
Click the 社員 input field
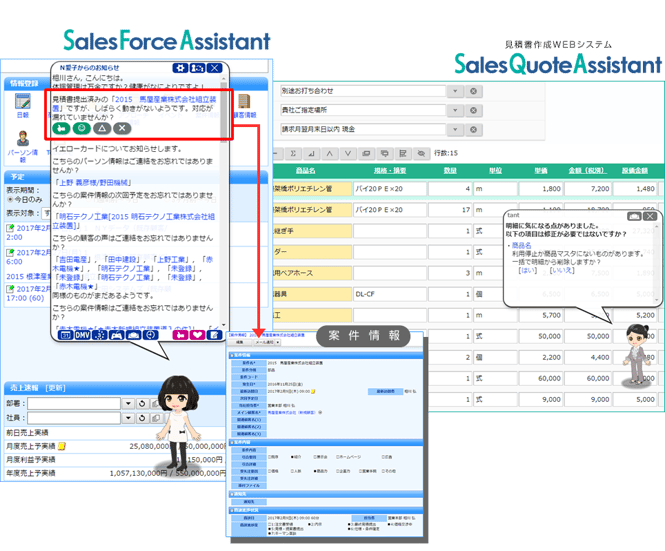coord(74,418)
